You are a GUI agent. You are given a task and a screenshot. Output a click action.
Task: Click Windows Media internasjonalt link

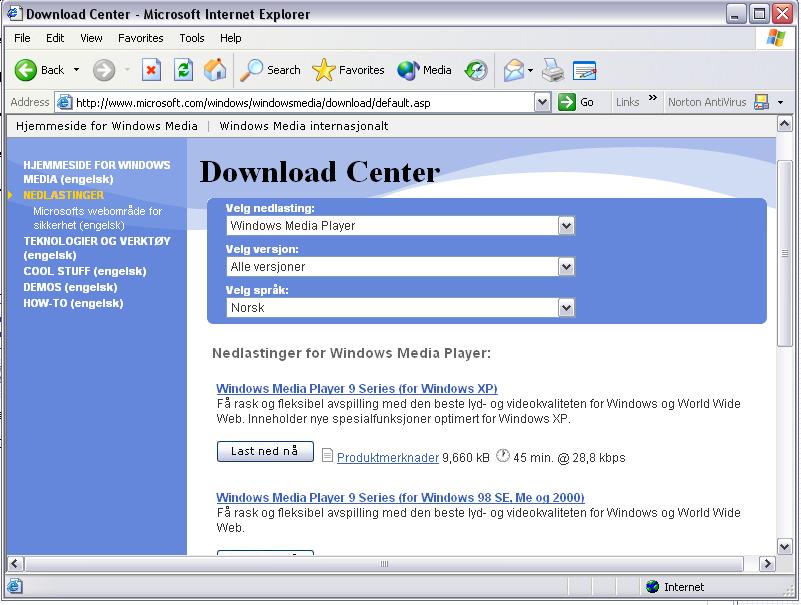[x=303, y=126]
